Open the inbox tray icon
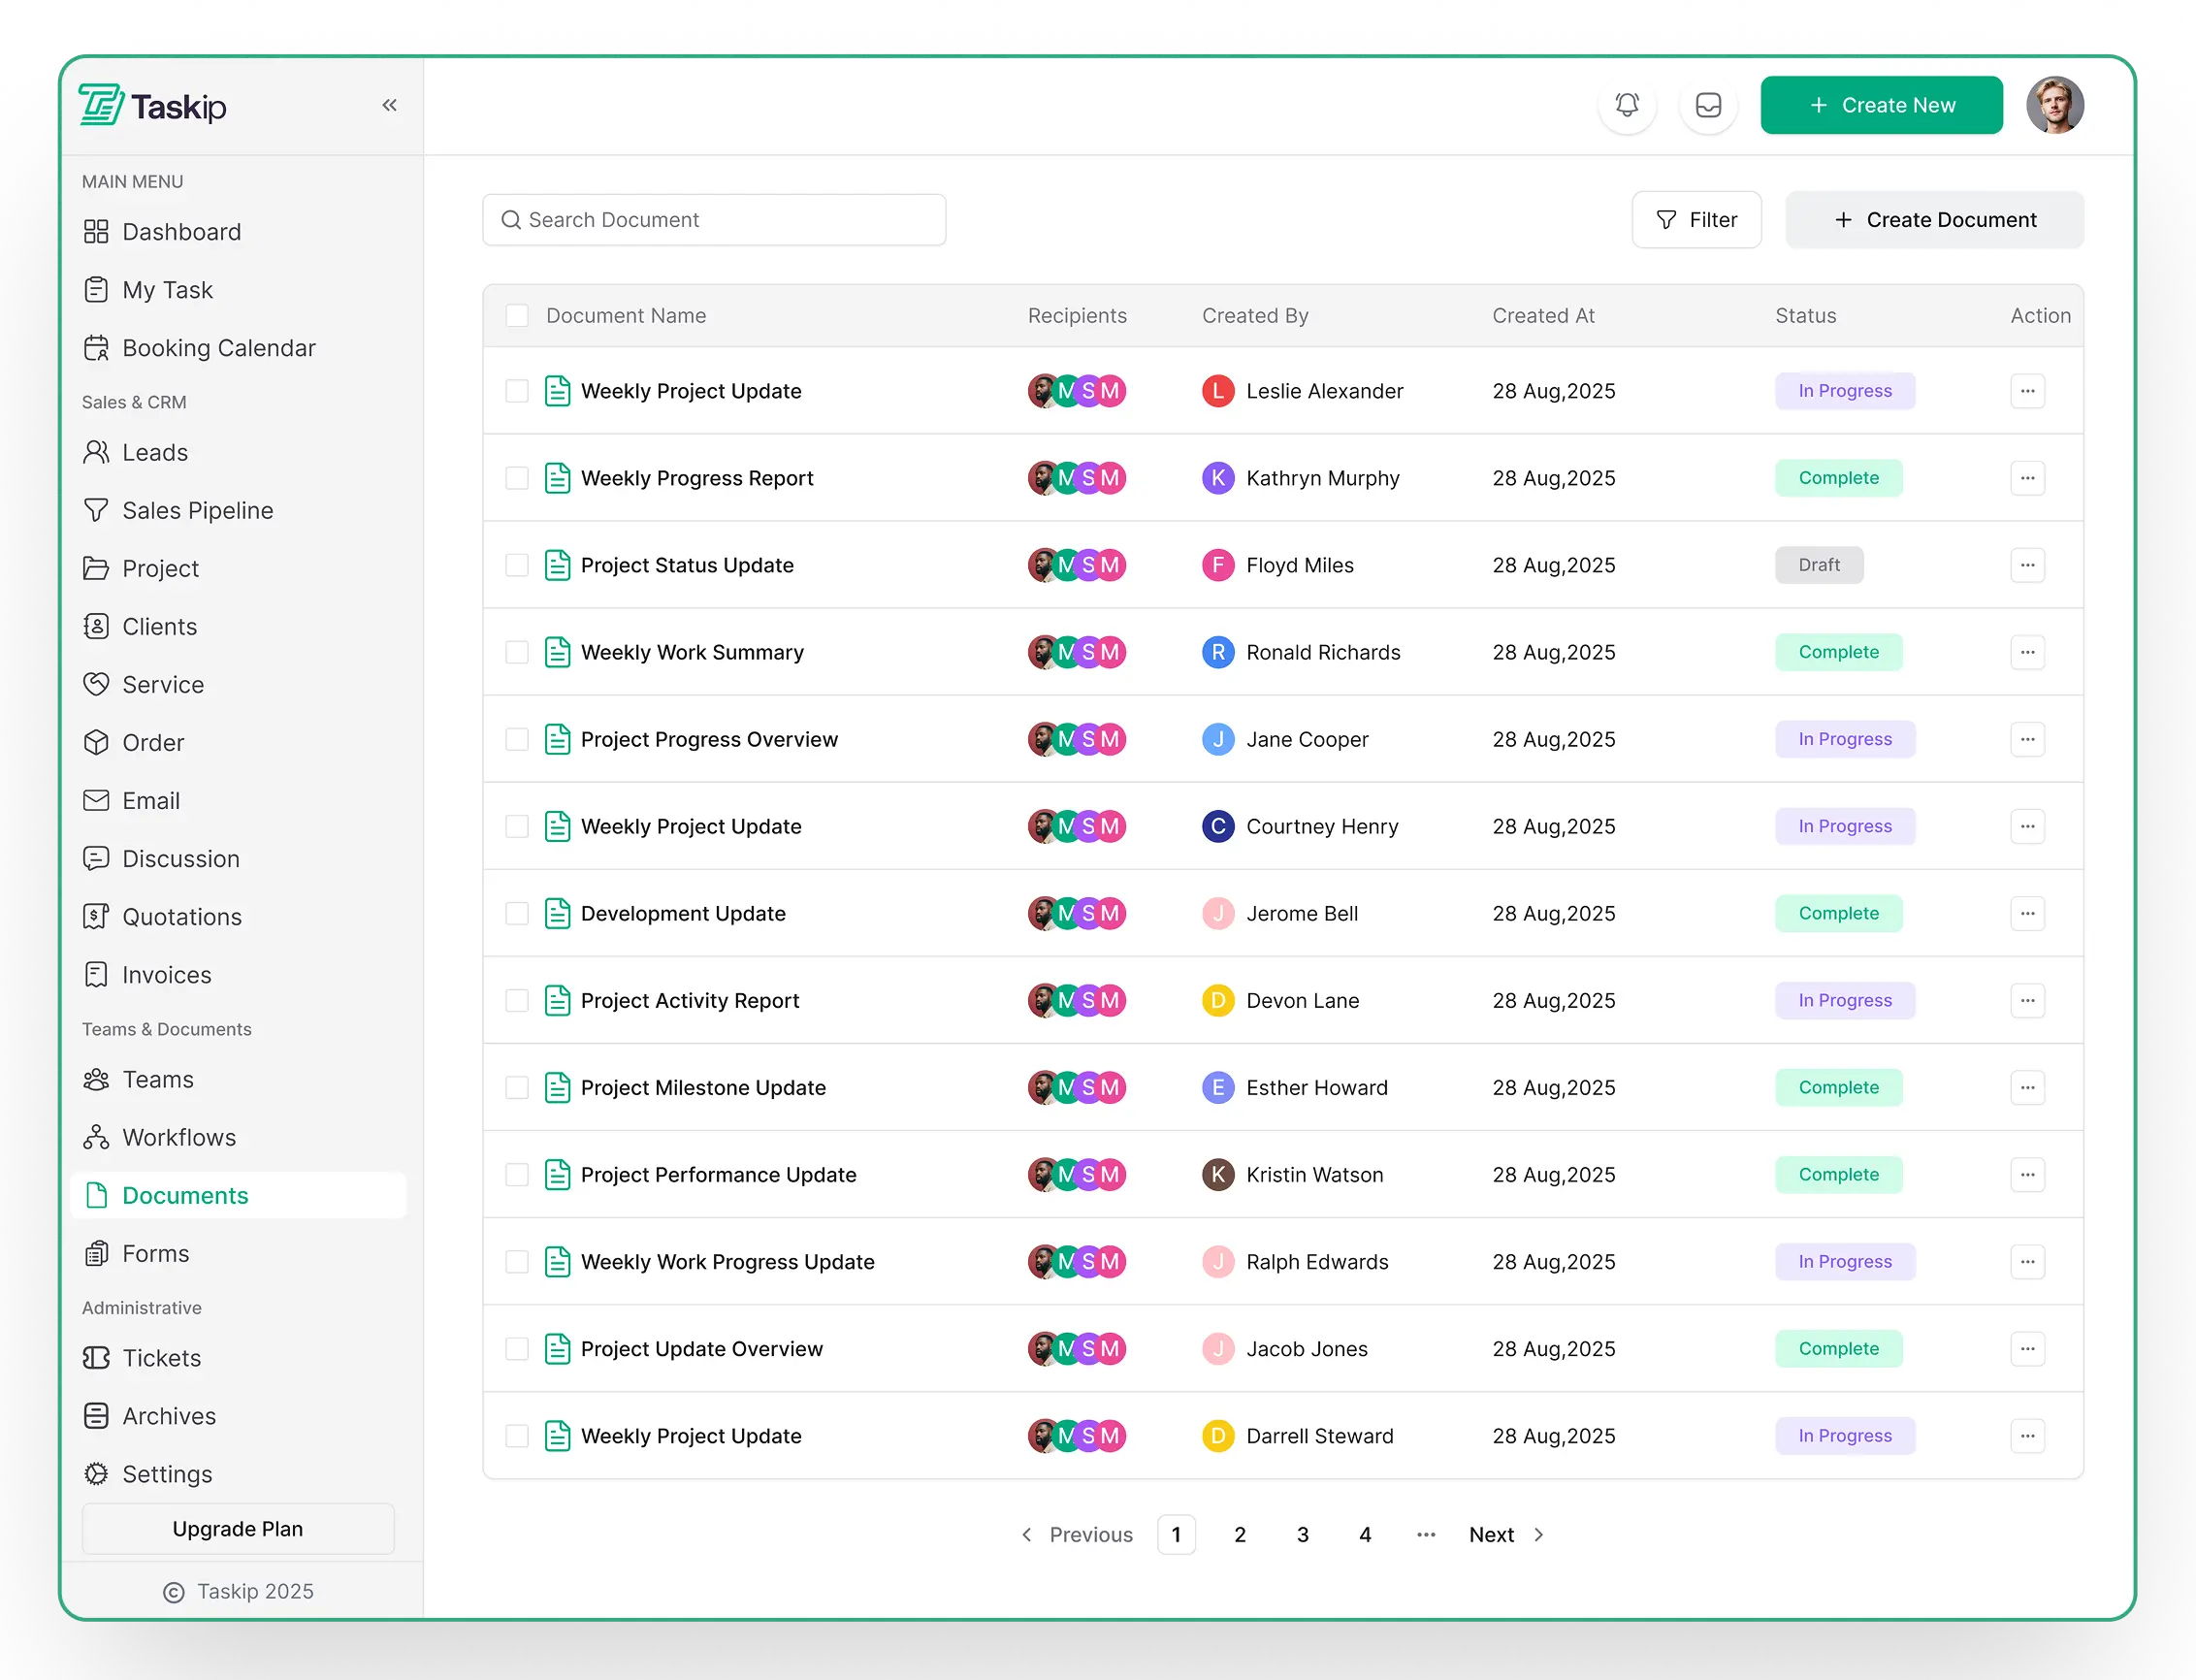Screen dimensions: 2196x1680 click(1708, 105)
